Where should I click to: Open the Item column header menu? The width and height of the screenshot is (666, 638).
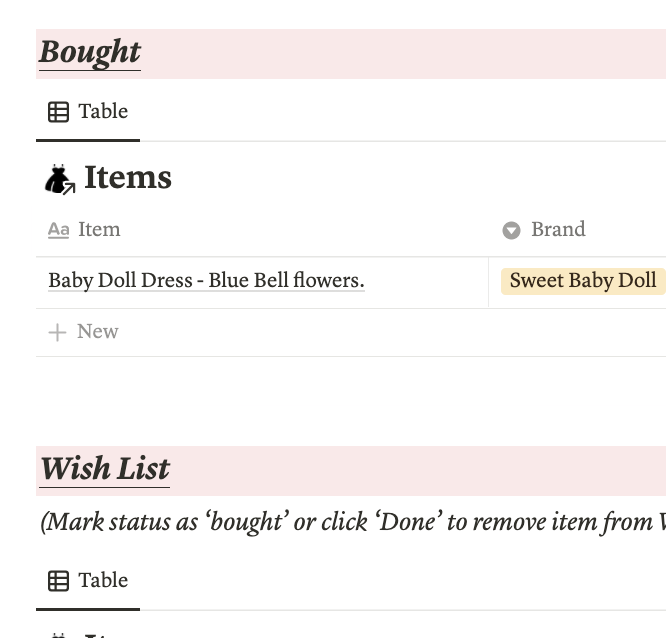click(x=99, y=230)
